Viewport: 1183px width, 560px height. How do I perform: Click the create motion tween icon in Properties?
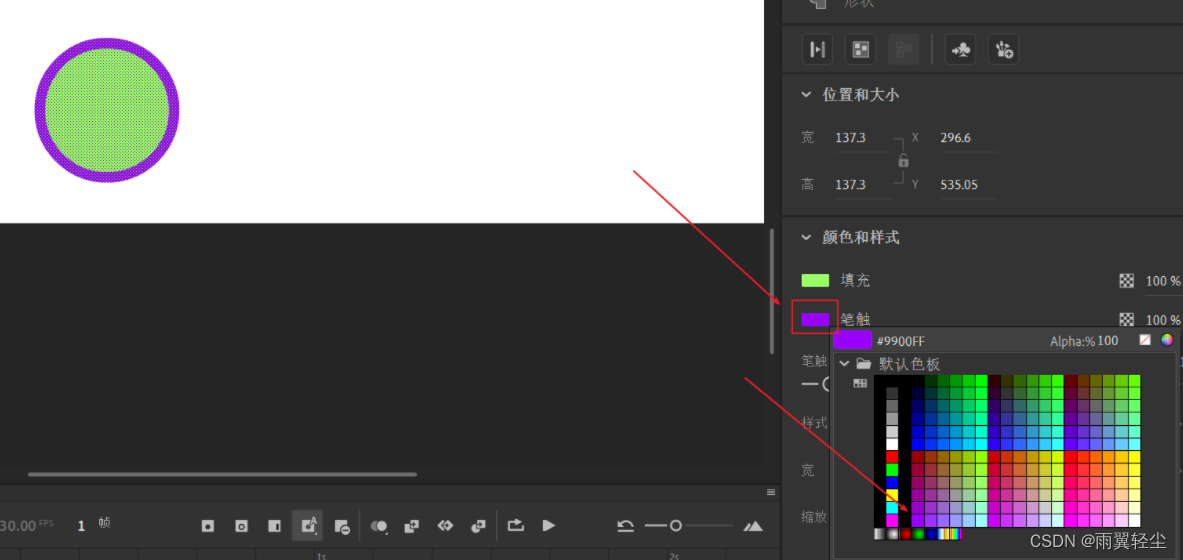pyautogui.click(x=817, y=50)
